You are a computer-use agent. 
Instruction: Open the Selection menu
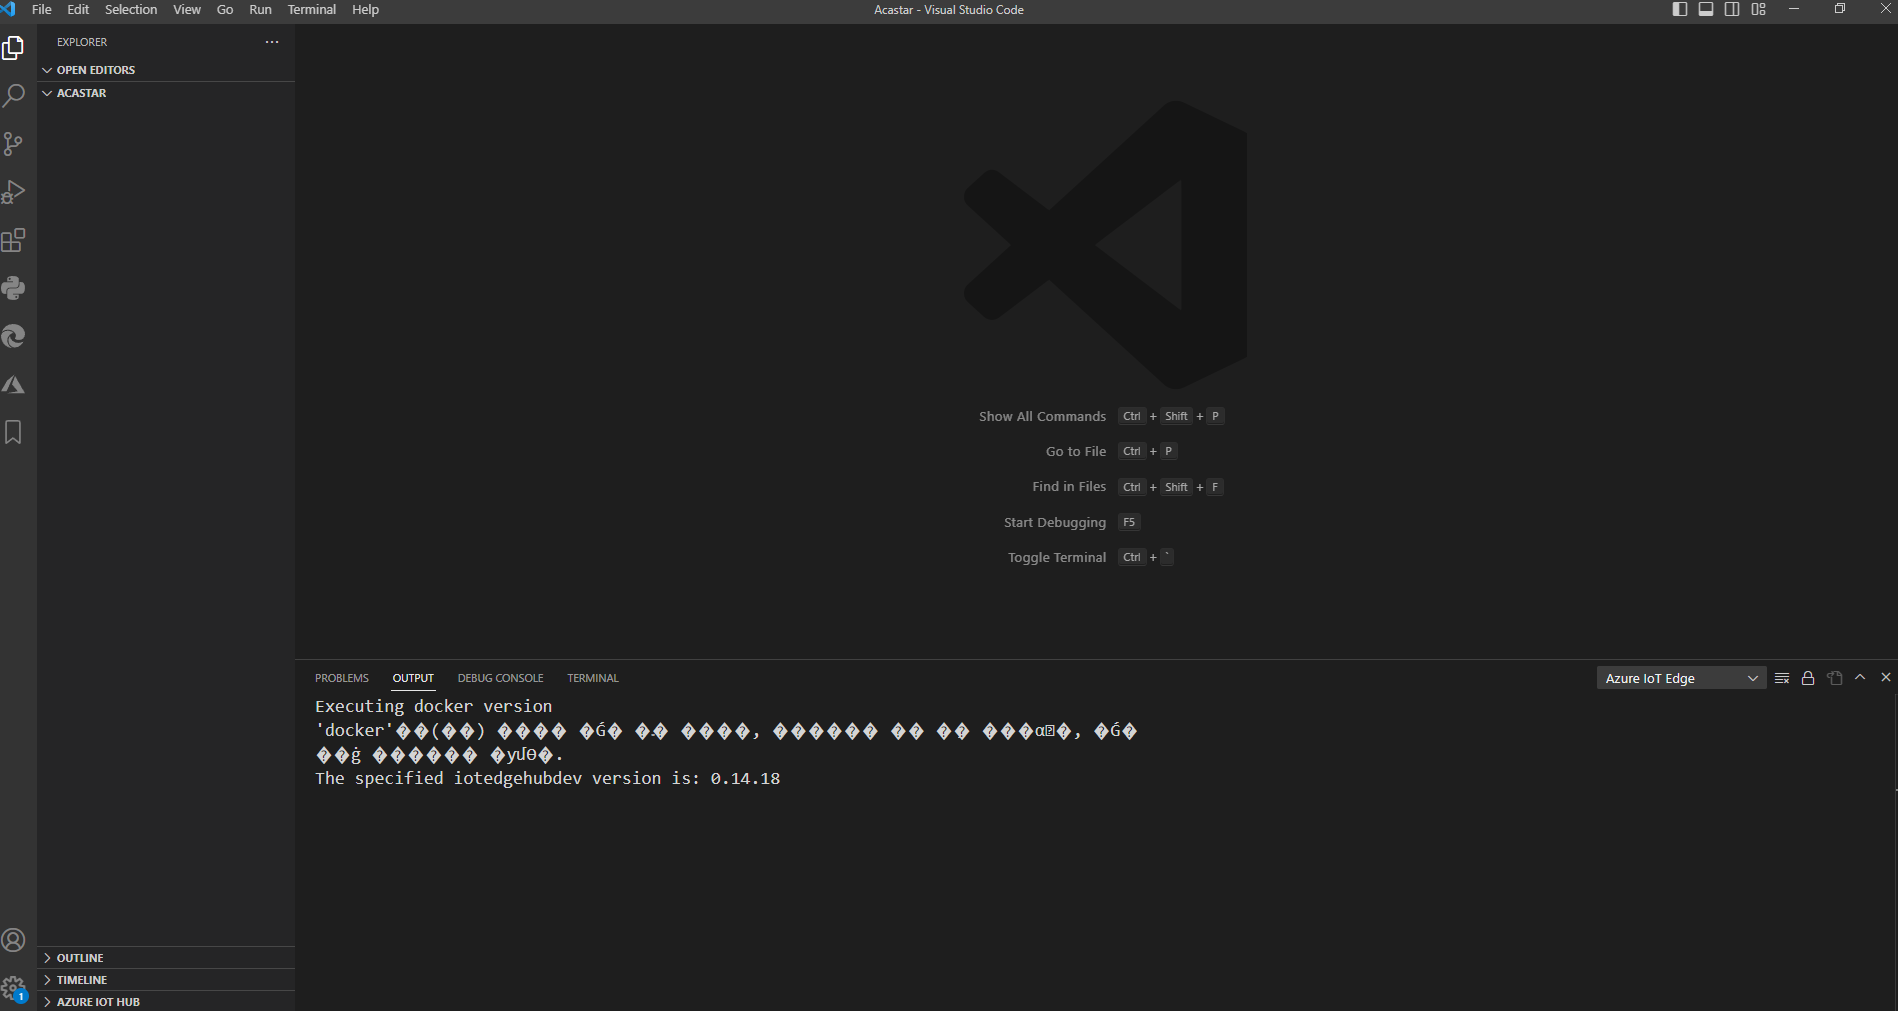click(131, 9)
